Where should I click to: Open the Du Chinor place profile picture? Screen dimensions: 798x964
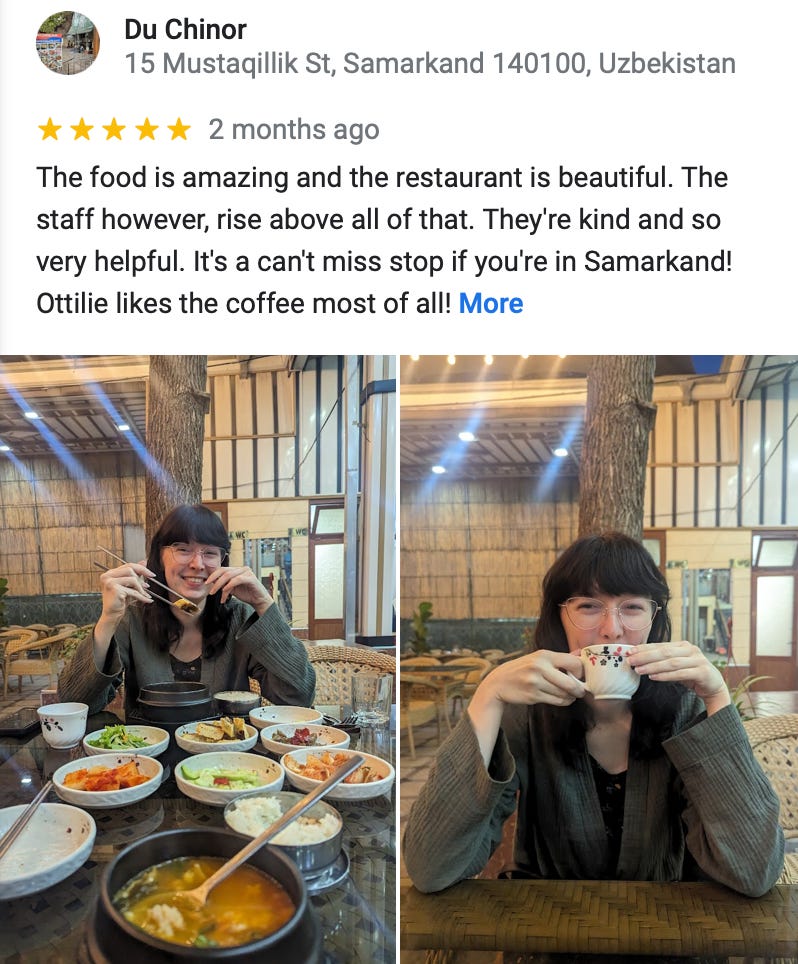(68, 43)
